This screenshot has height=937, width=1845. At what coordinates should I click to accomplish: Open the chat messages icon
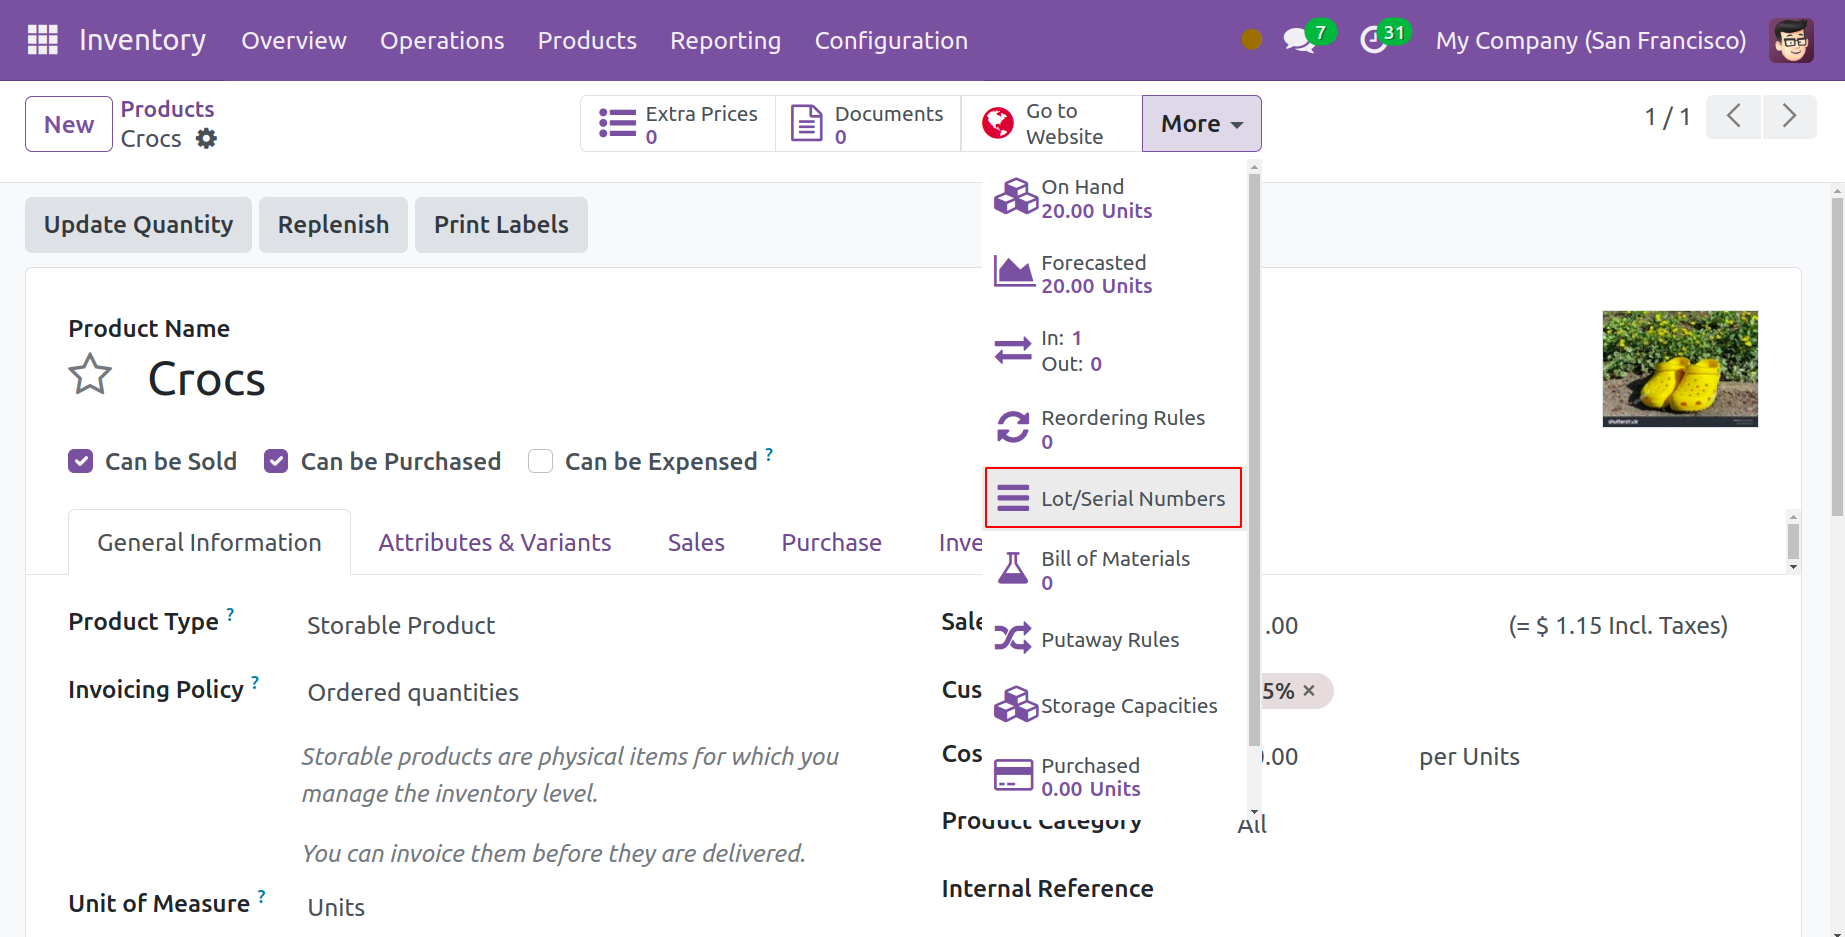pos(1298,41)
